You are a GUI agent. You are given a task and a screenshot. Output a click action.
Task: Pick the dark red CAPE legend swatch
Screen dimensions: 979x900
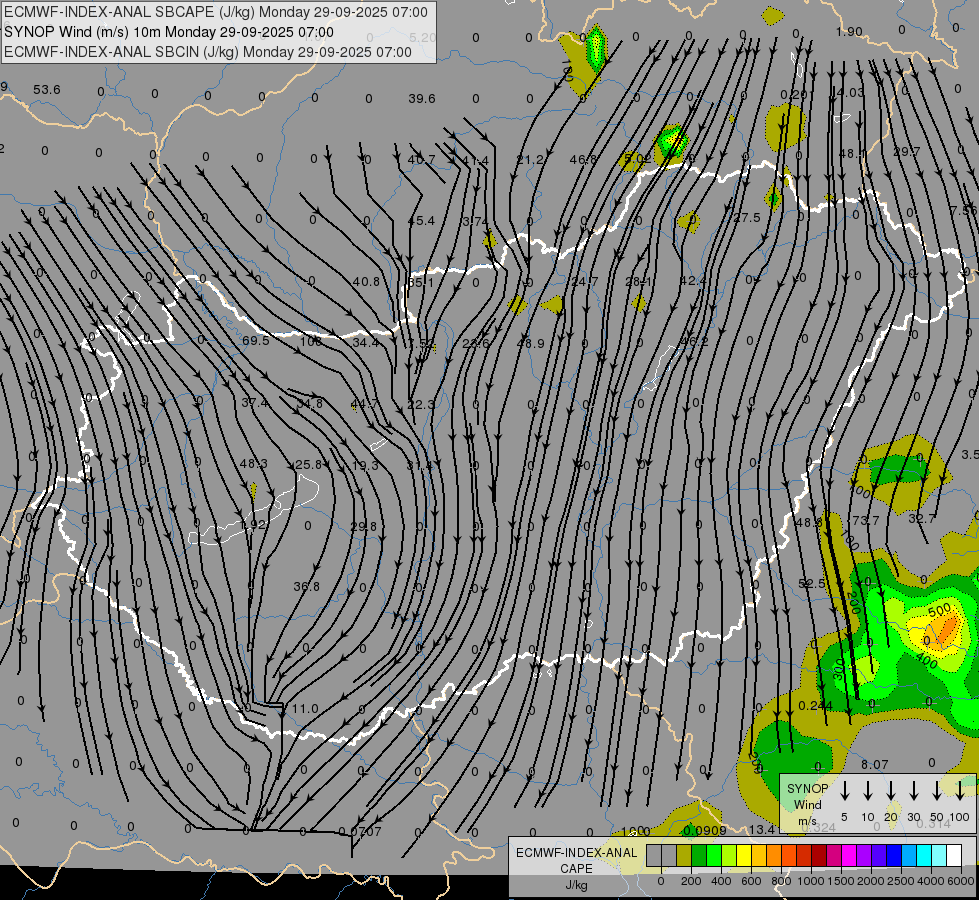819,855
